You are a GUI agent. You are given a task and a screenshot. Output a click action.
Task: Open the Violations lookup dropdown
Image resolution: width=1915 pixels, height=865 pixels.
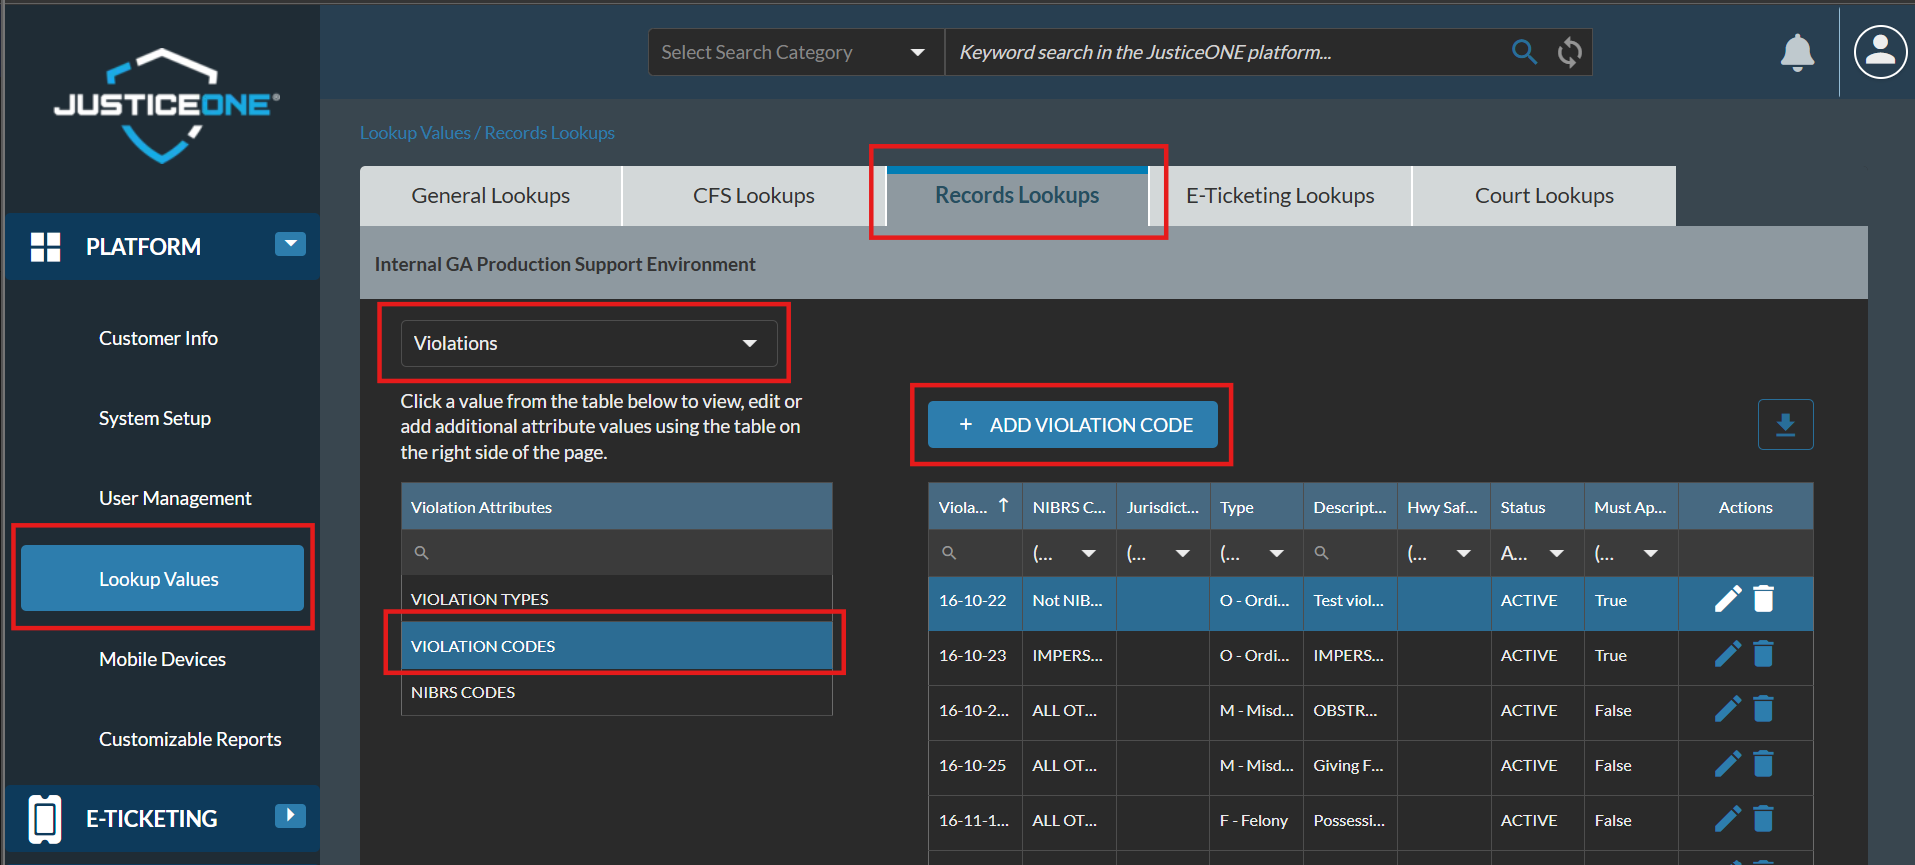(x=589, y=343)
